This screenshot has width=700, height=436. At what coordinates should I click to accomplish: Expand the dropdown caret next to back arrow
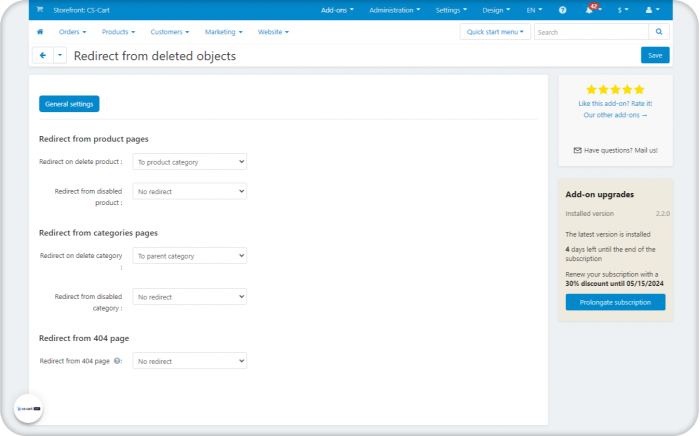[x=60, y=55]
